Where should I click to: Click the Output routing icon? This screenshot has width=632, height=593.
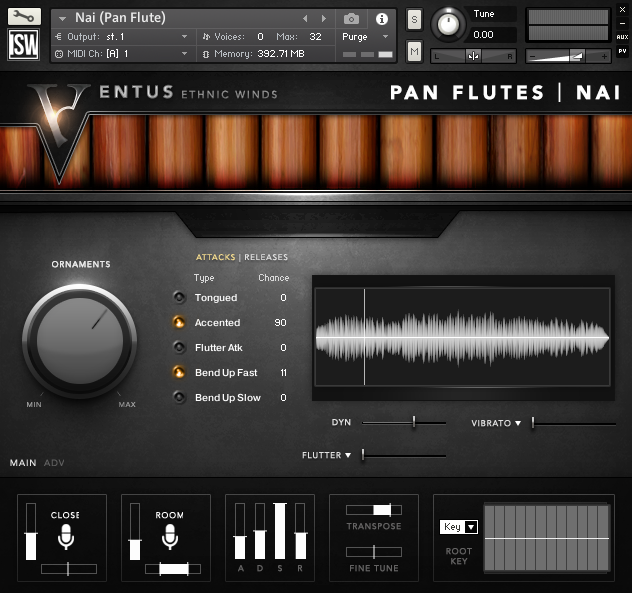58,37
